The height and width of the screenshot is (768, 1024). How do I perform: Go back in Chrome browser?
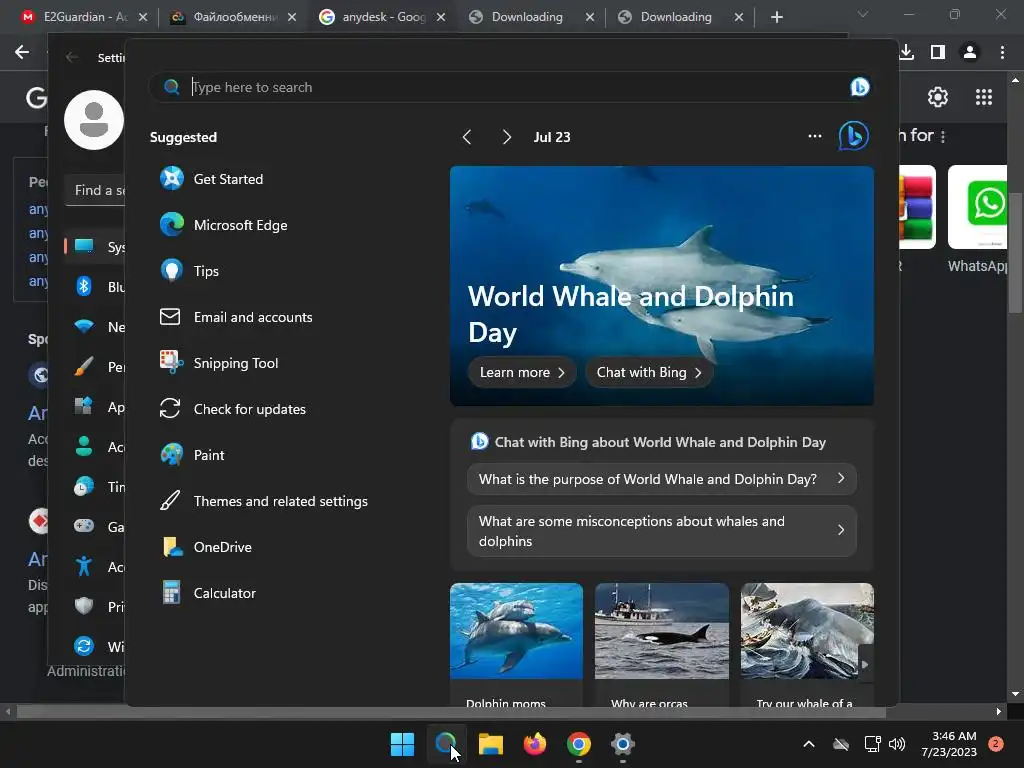tap(22, 52)
